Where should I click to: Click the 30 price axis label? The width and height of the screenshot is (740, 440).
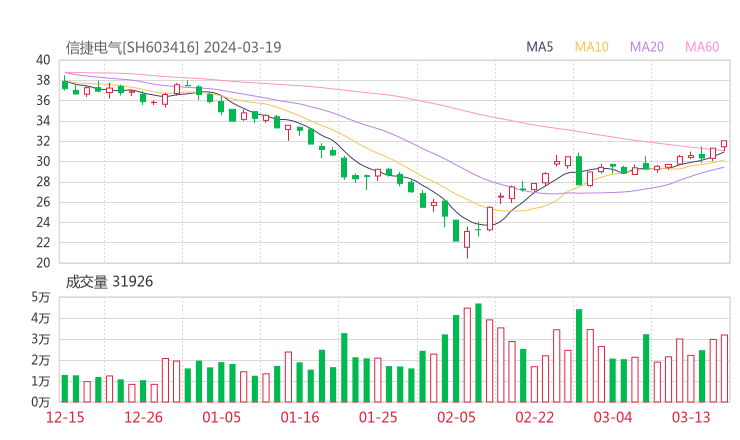coord(43,161)
